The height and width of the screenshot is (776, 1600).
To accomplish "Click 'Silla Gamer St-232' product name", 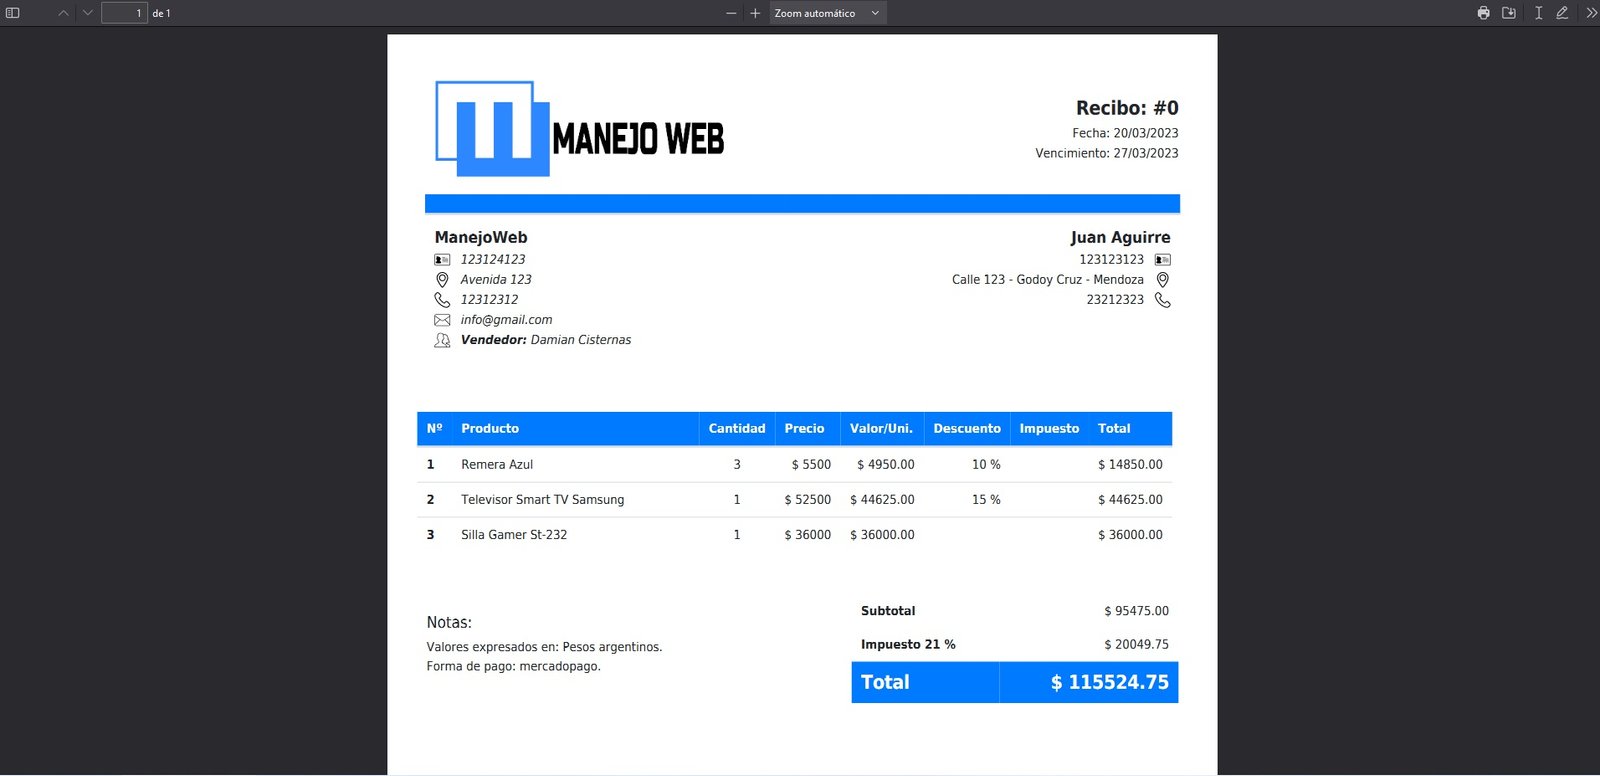I will point(514,535).
